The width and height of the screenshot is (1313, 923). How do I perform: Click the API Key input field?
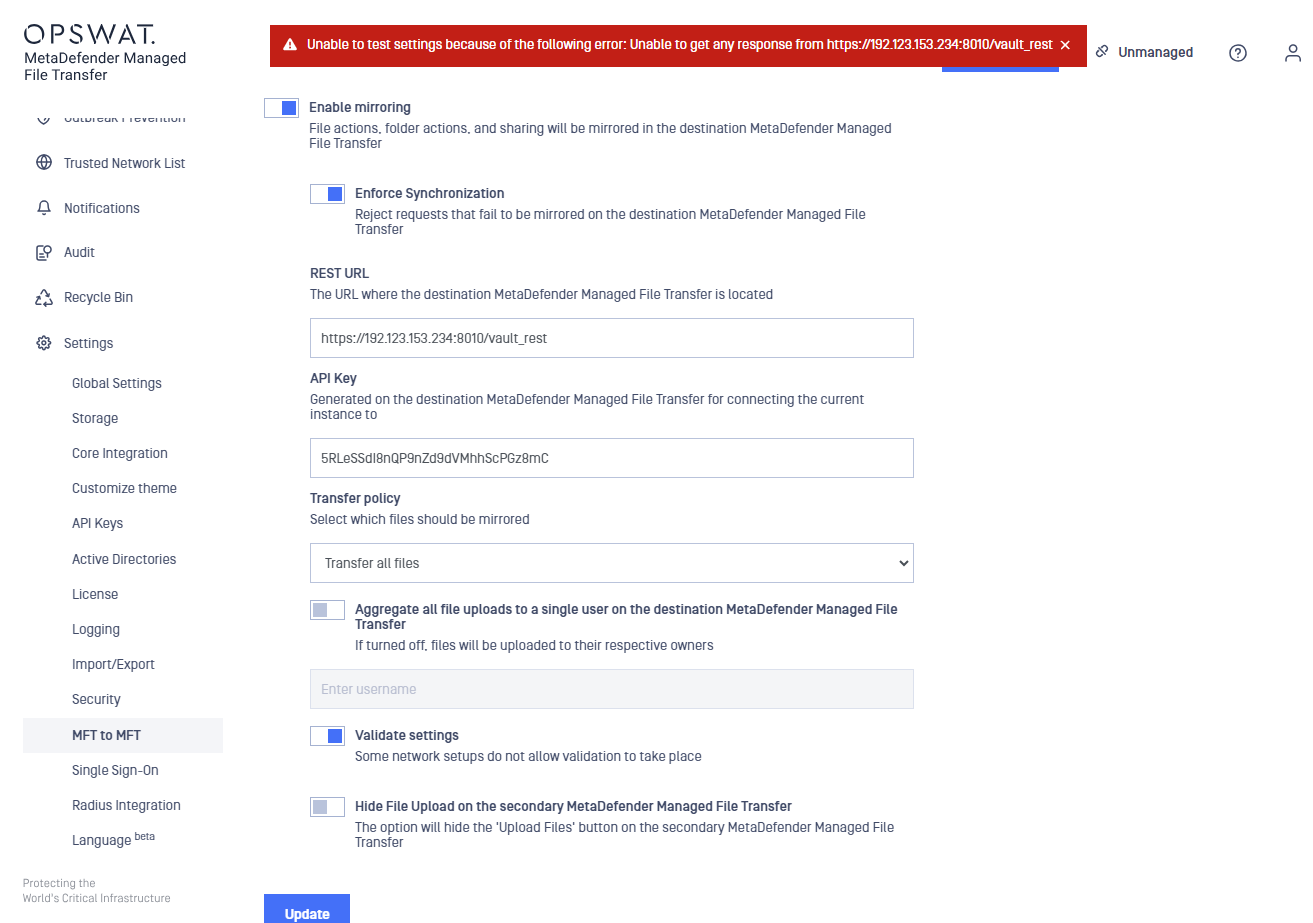612,458
